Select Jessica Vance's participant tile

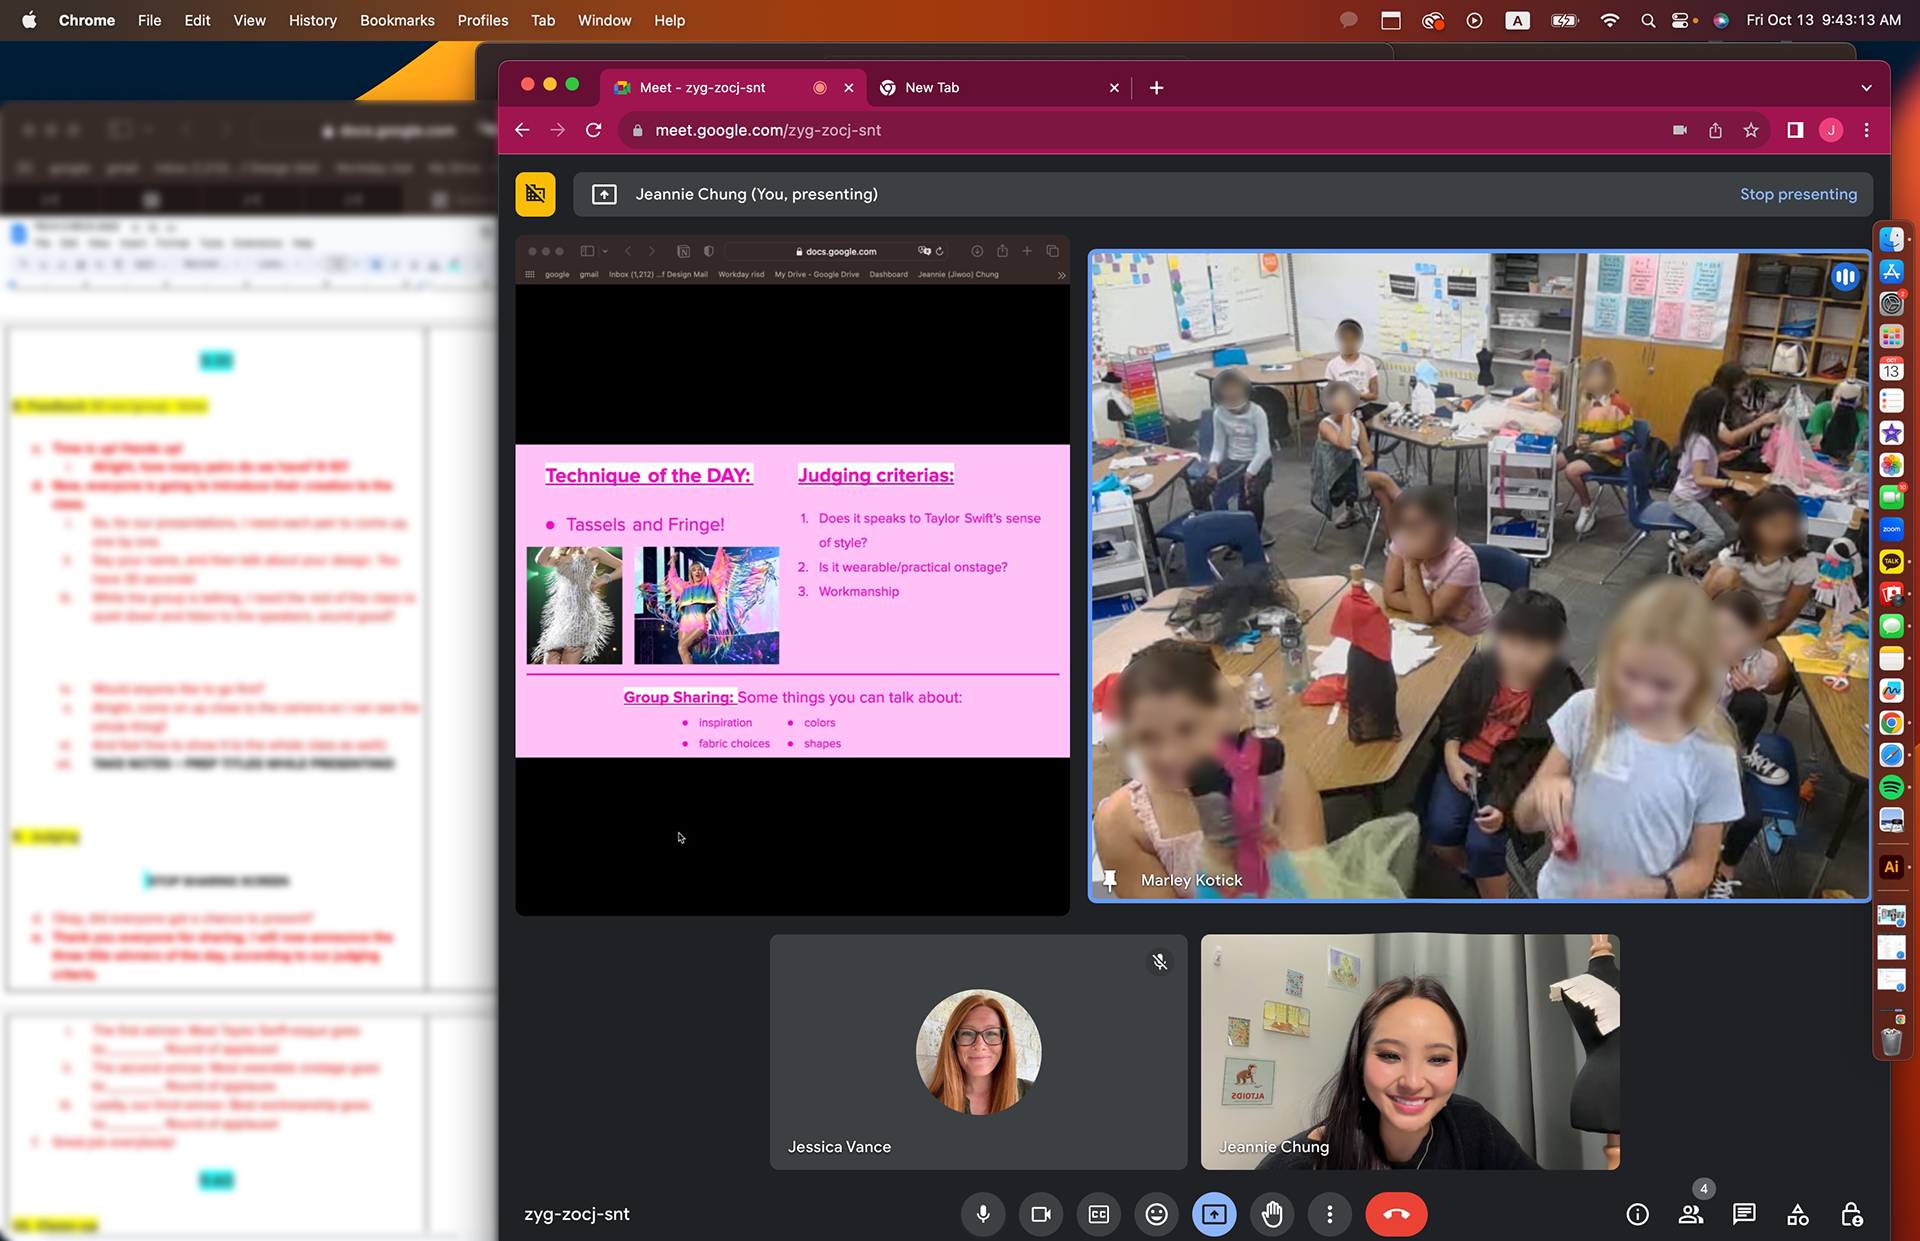point(978,1052)
